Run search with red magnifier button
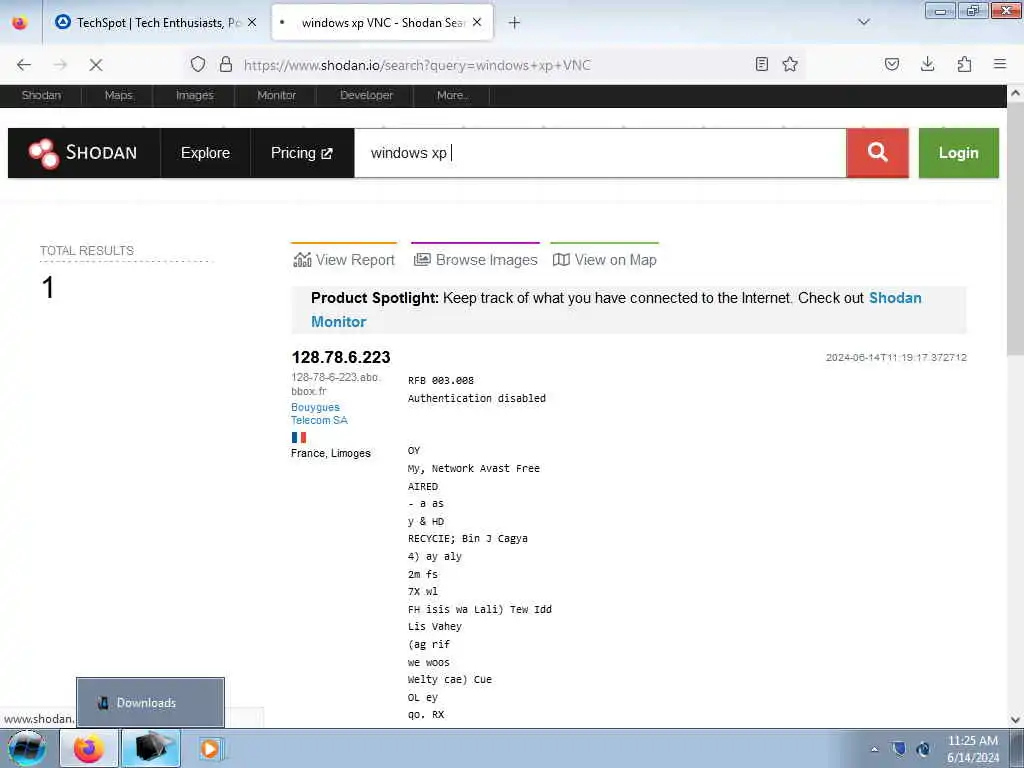 (877, 153)
